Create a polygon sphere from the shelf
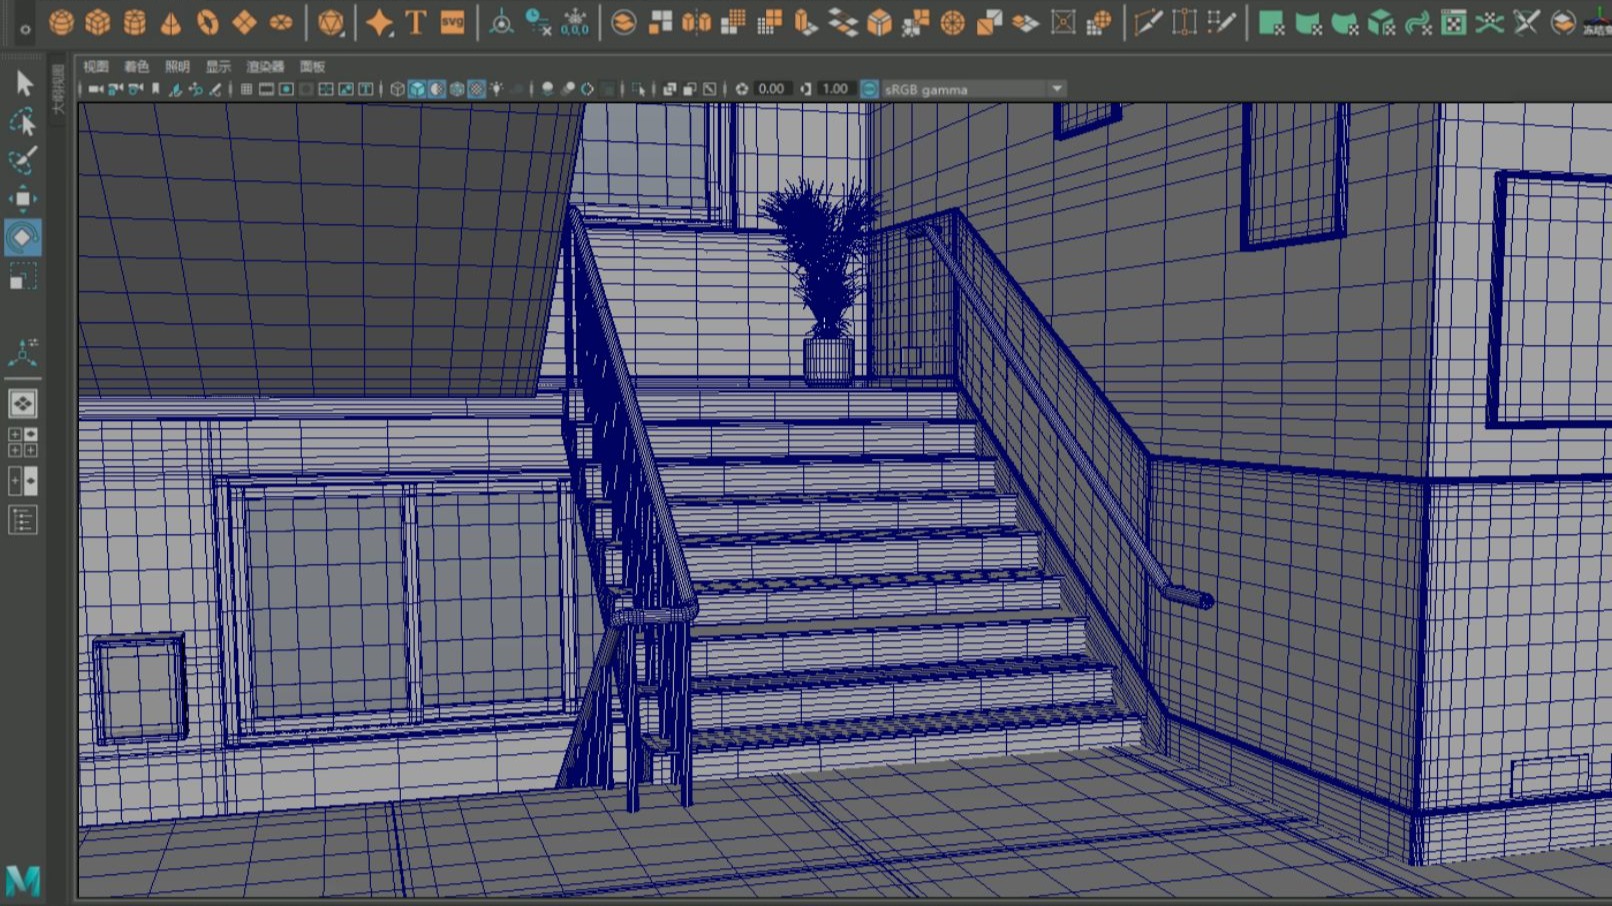Screen dimensions: 1612x906 tap(61, 22)
